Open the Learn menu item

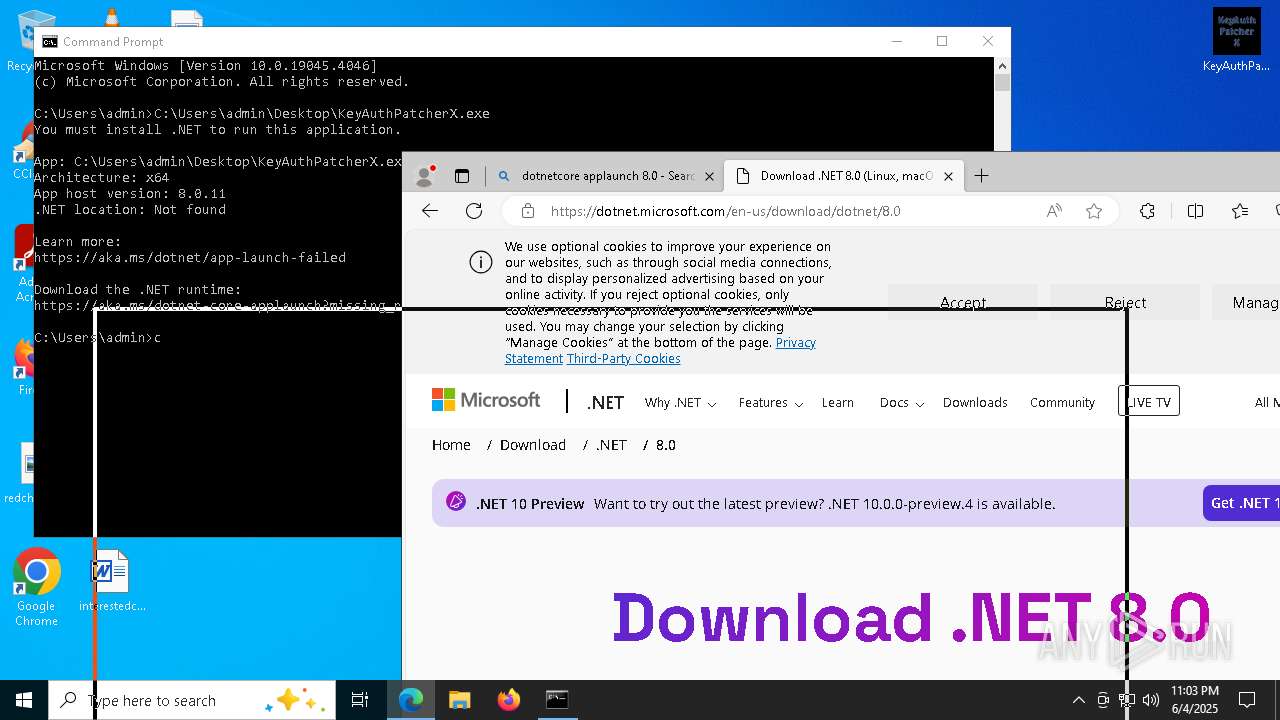coord(837,402)
